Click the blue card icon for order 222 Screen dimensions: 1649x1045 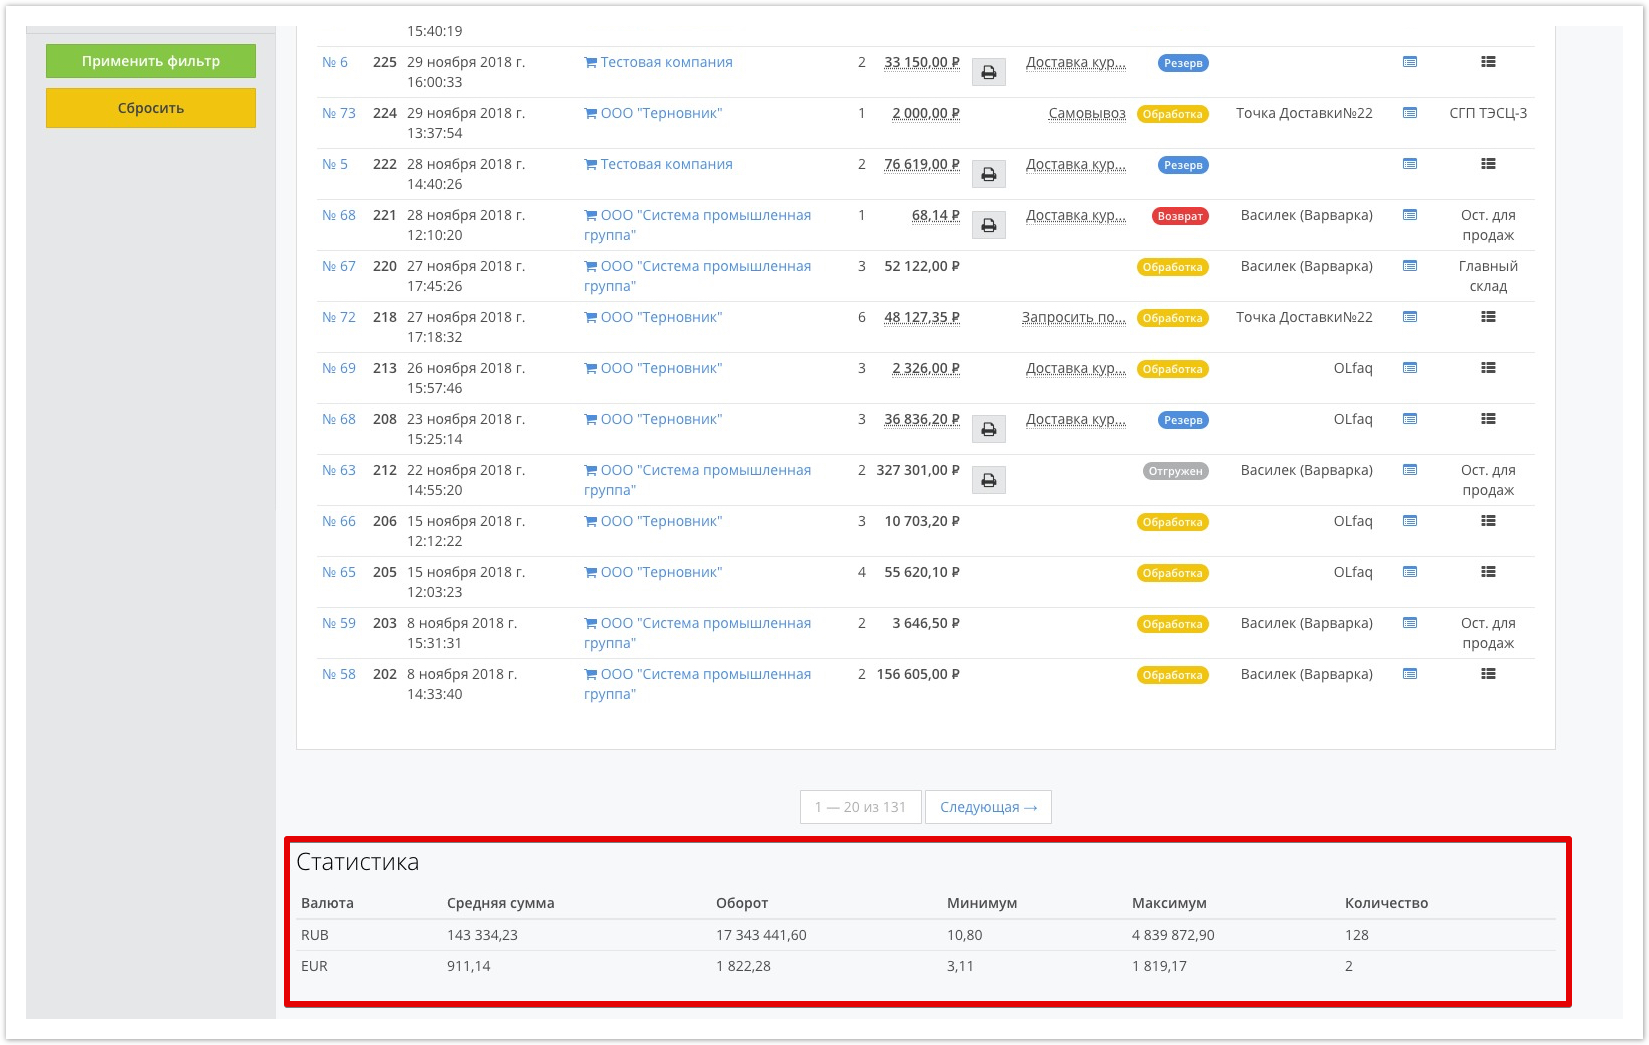1410,164
